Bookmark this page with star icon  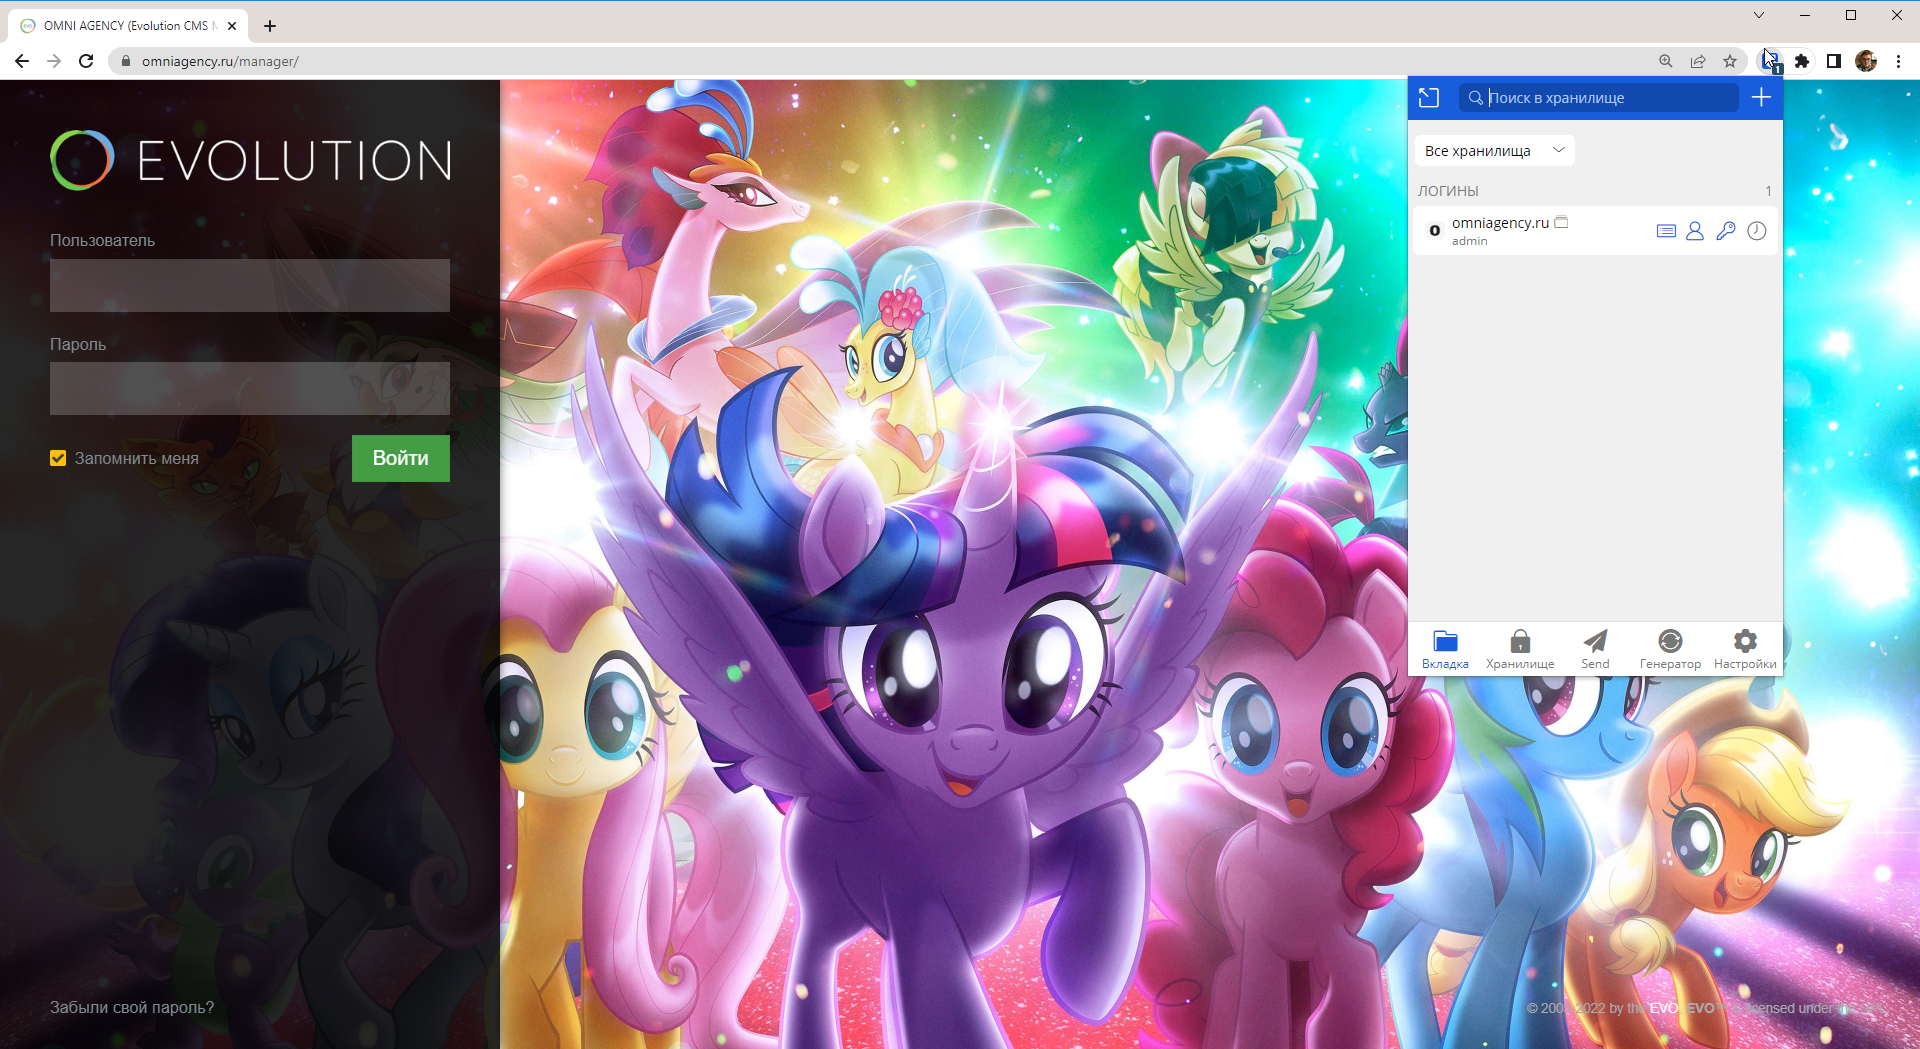[x=1730, y=61]
